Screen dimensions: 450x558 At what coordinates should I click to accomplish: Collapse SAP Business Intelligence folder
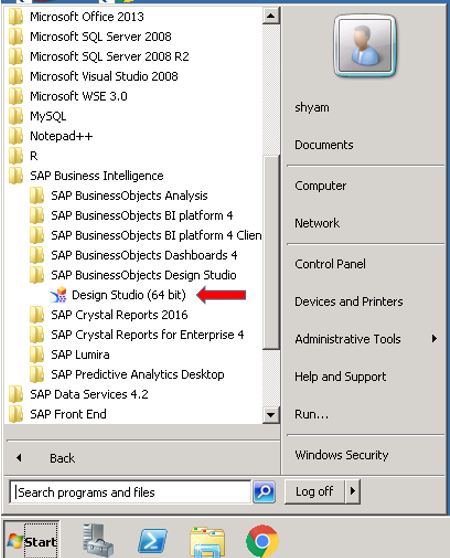86,176
